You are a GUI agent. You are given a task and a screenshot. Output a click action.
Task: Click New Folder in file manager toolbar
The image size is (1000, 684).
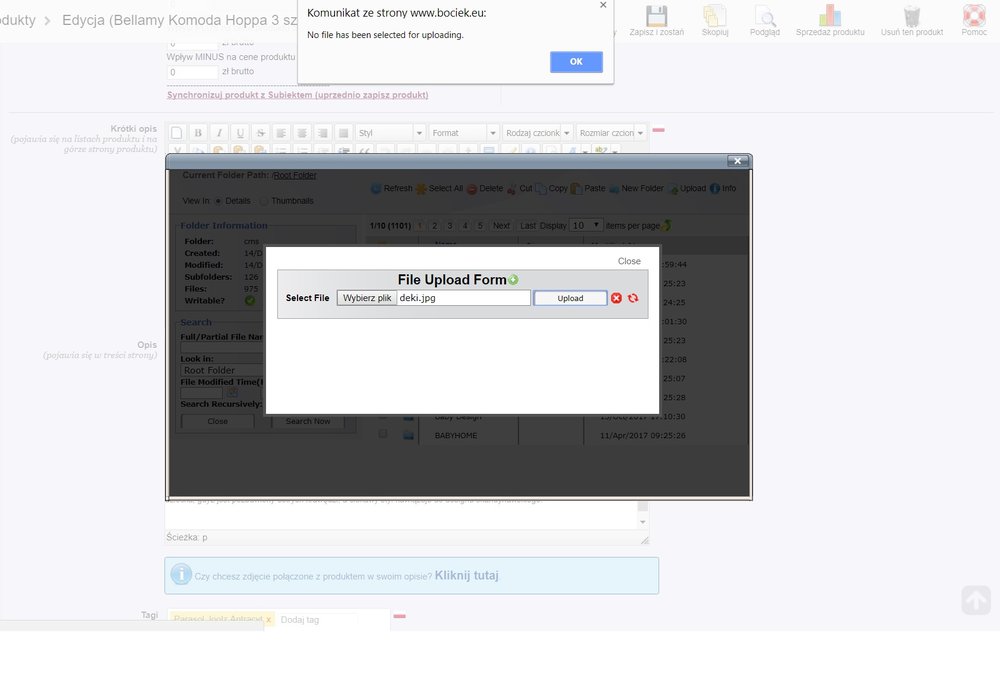tap(636, 189)
